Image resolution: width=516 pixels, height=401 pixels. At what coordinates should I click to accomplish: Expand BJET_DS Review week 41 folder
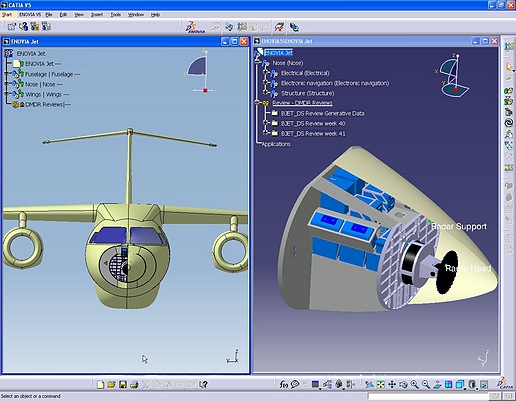coord(265,133)
